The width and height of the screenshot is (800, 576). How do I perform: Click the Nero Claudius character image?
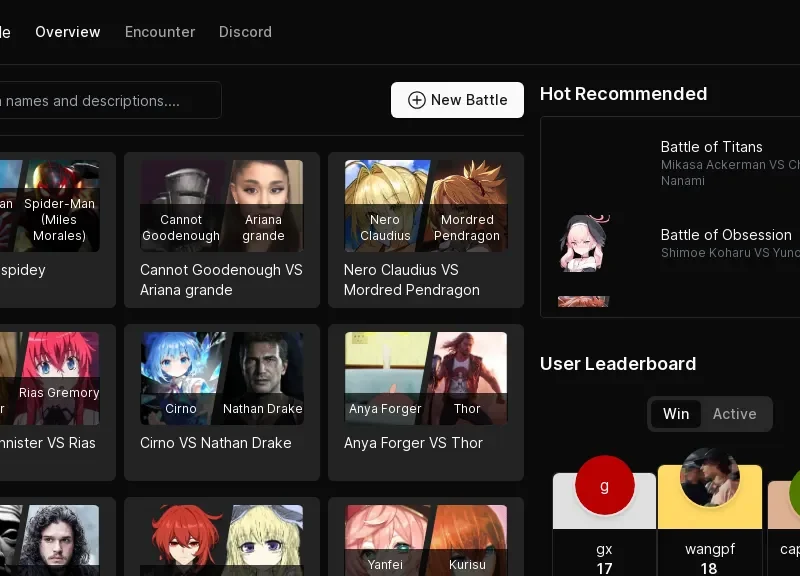[x=385, y=206]
